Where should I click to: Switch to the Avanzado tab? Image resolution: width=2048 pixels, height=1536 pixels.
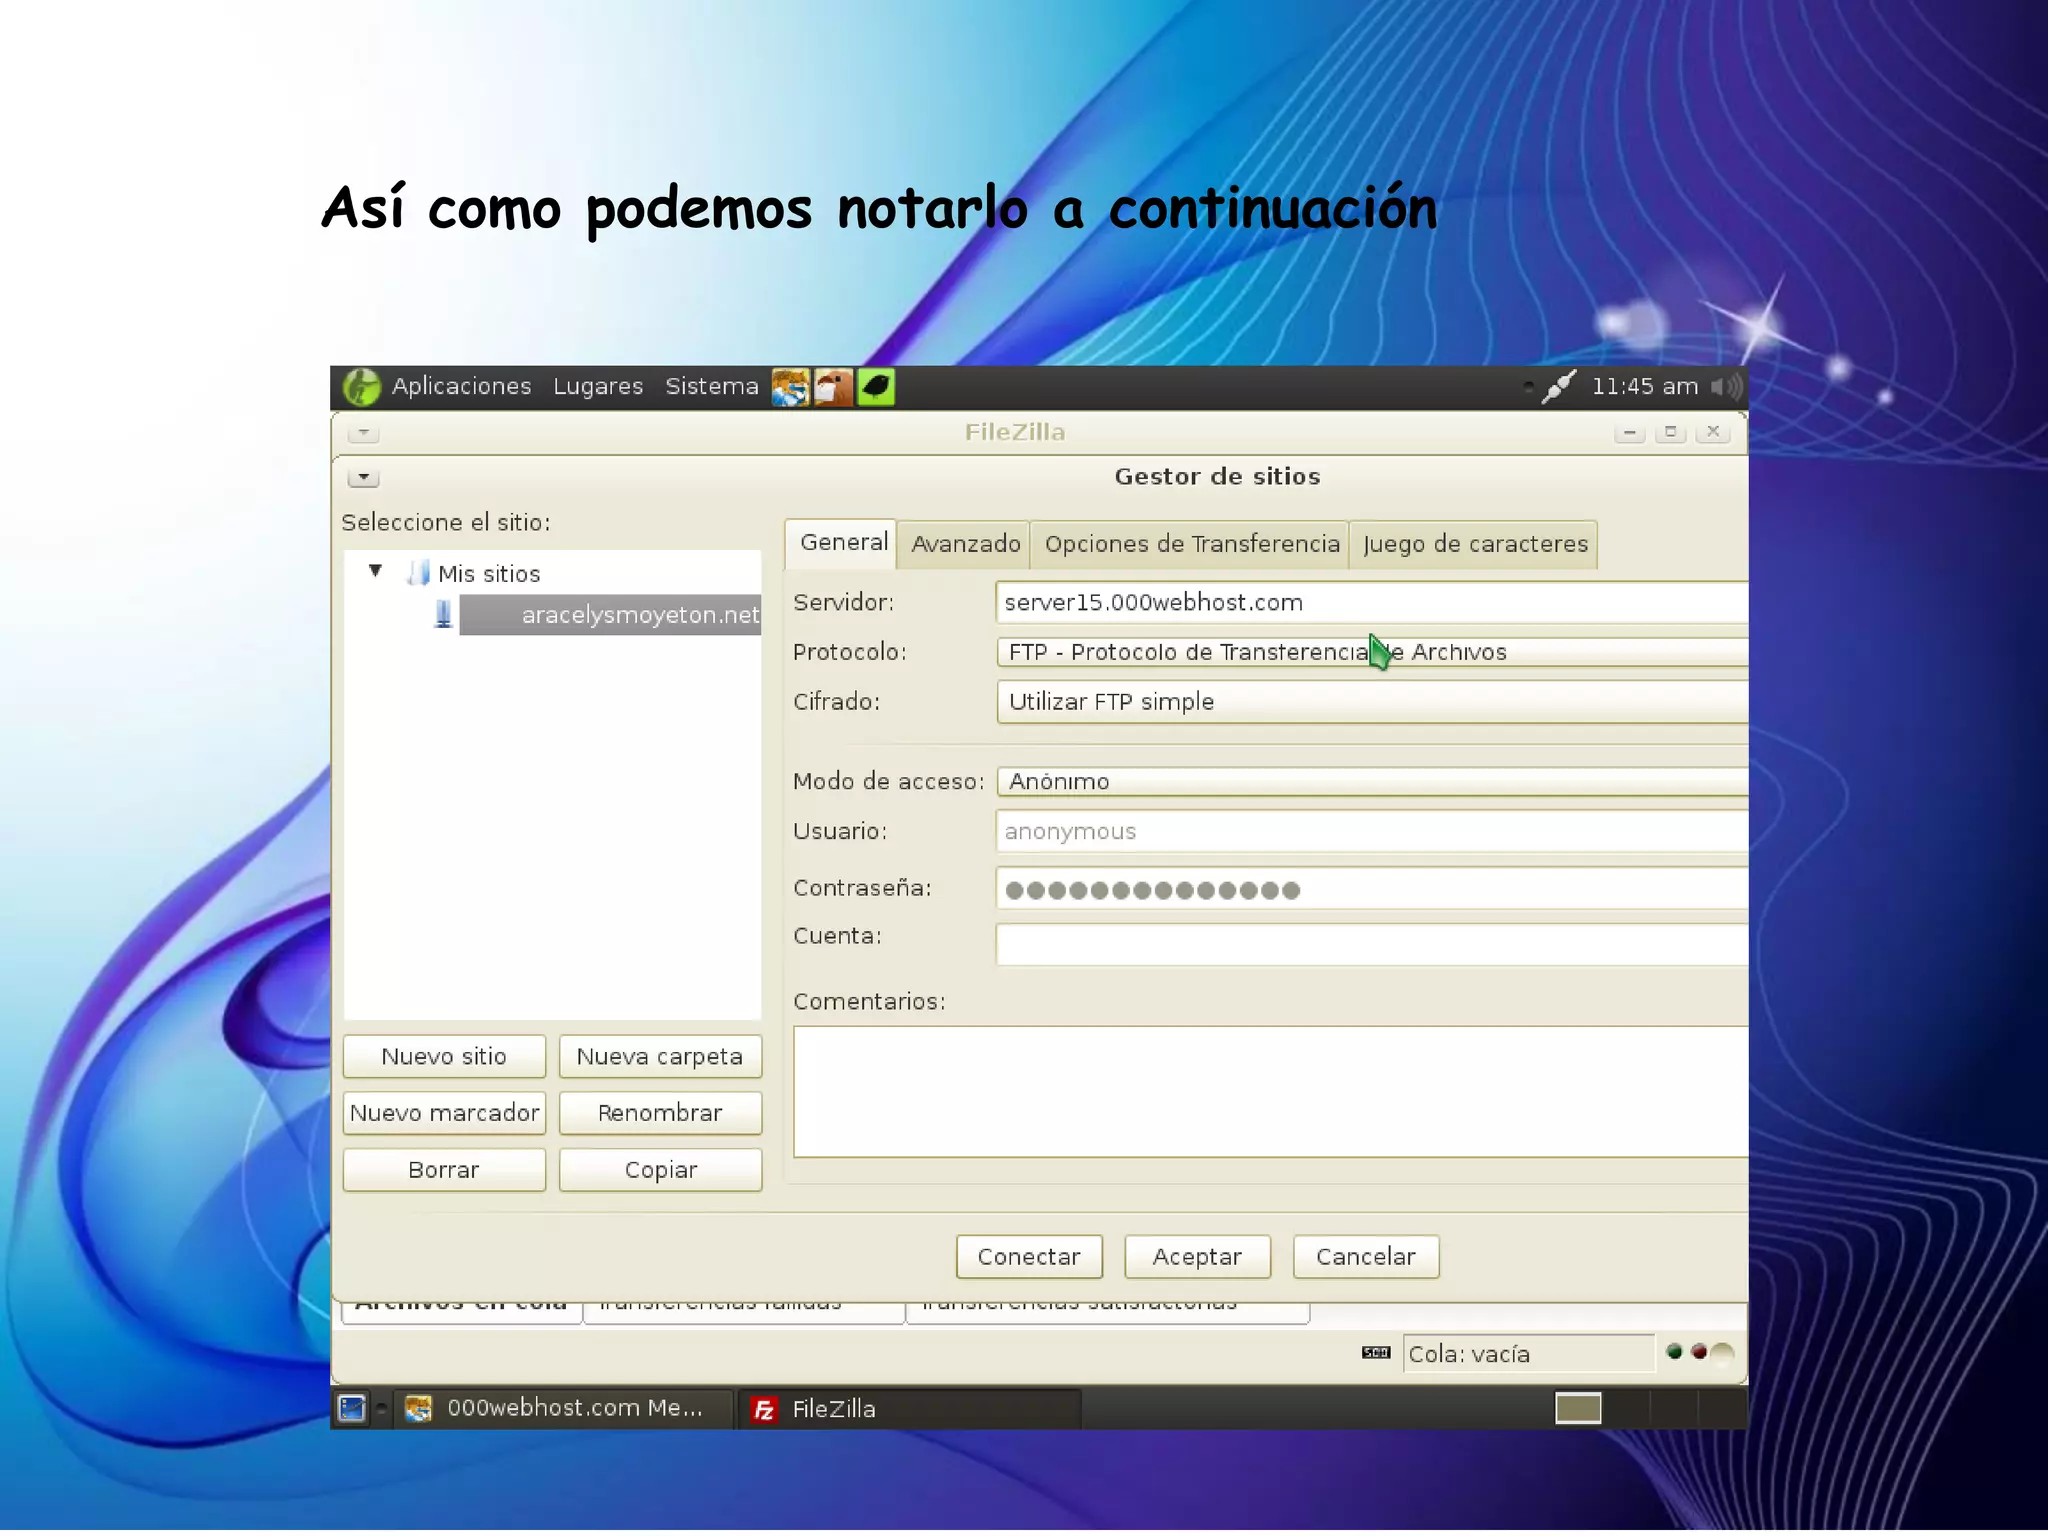click(x=965, y=544)
